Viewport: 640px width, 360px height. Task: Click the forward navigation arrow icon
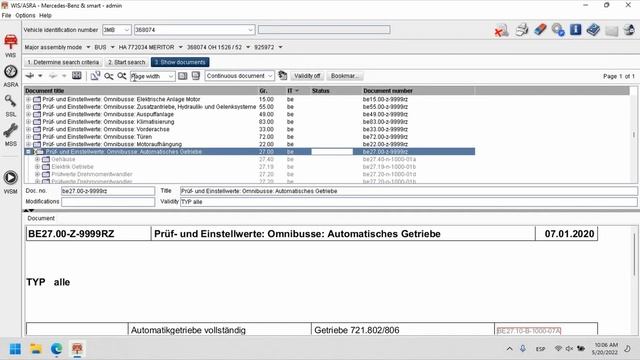(x=53, y=76)
